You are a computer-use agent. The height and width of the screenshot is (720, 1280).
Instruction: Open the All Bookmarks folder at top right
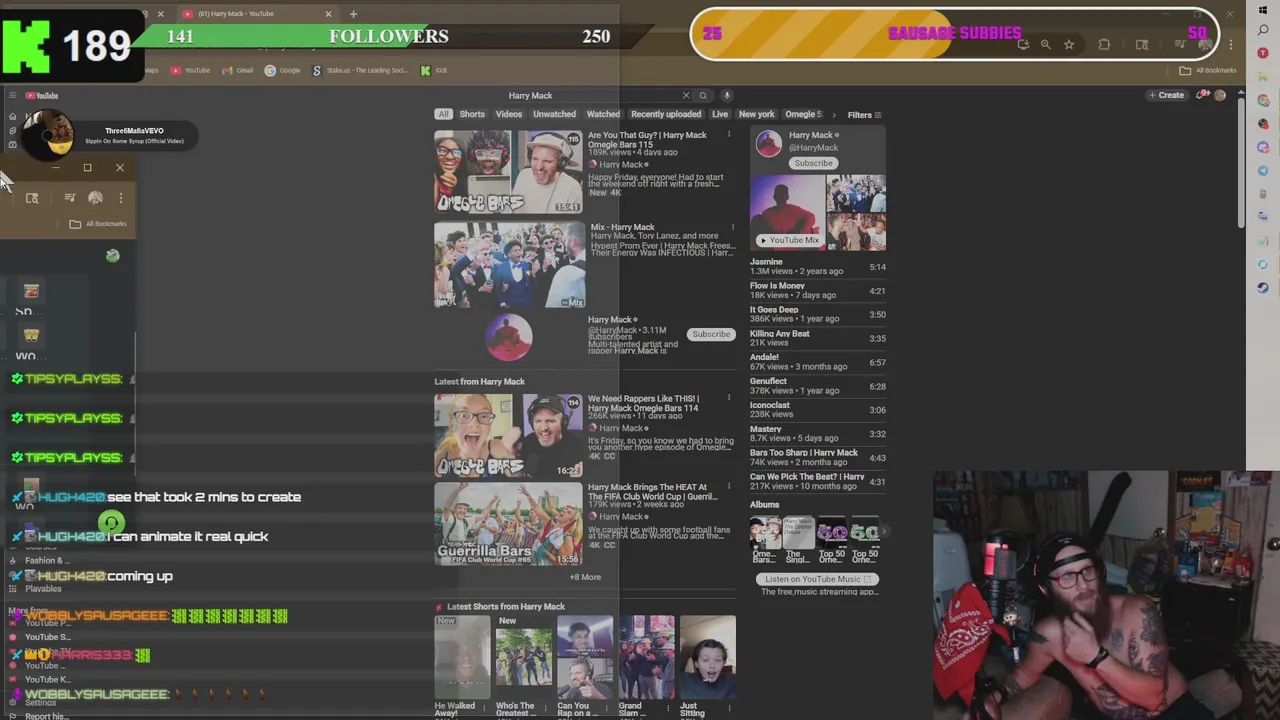pos(1208,70)
